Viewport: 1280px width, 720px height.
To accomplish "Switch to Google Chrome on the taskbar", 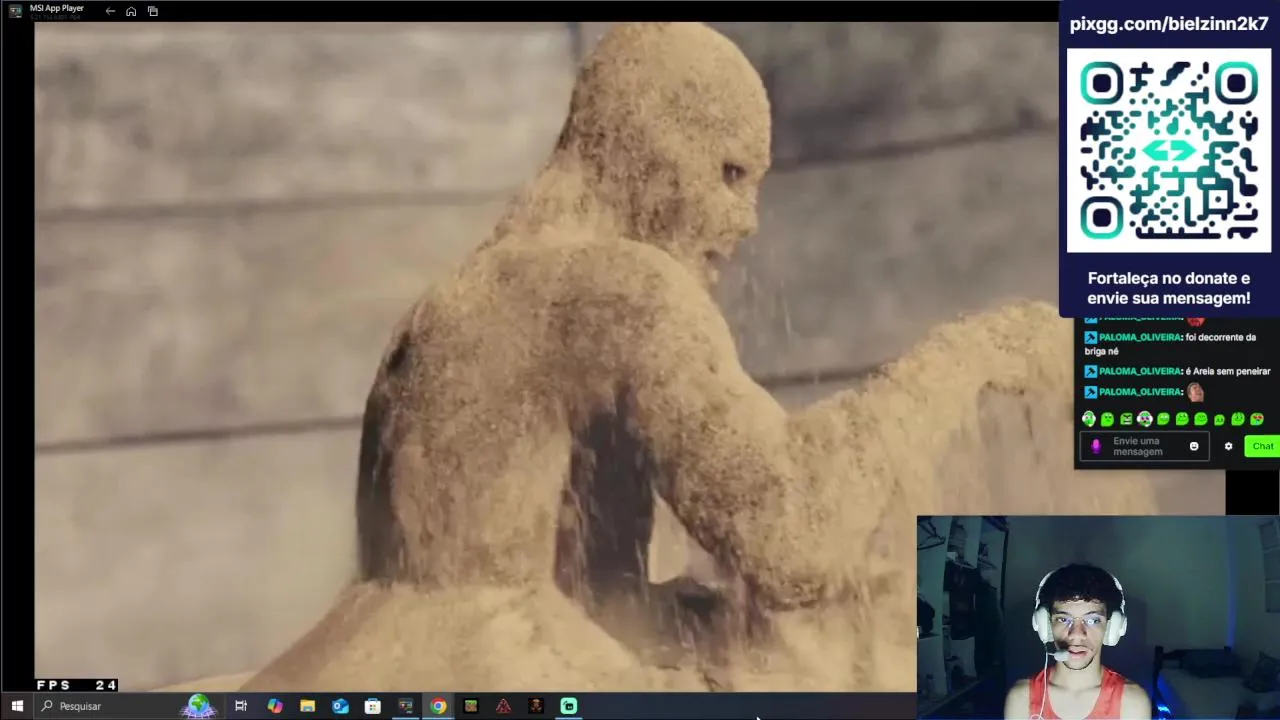I will [438, 706].
